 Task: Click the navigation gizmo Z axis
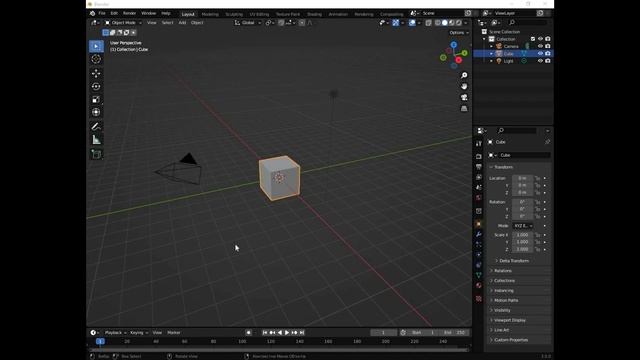(453, 44)
